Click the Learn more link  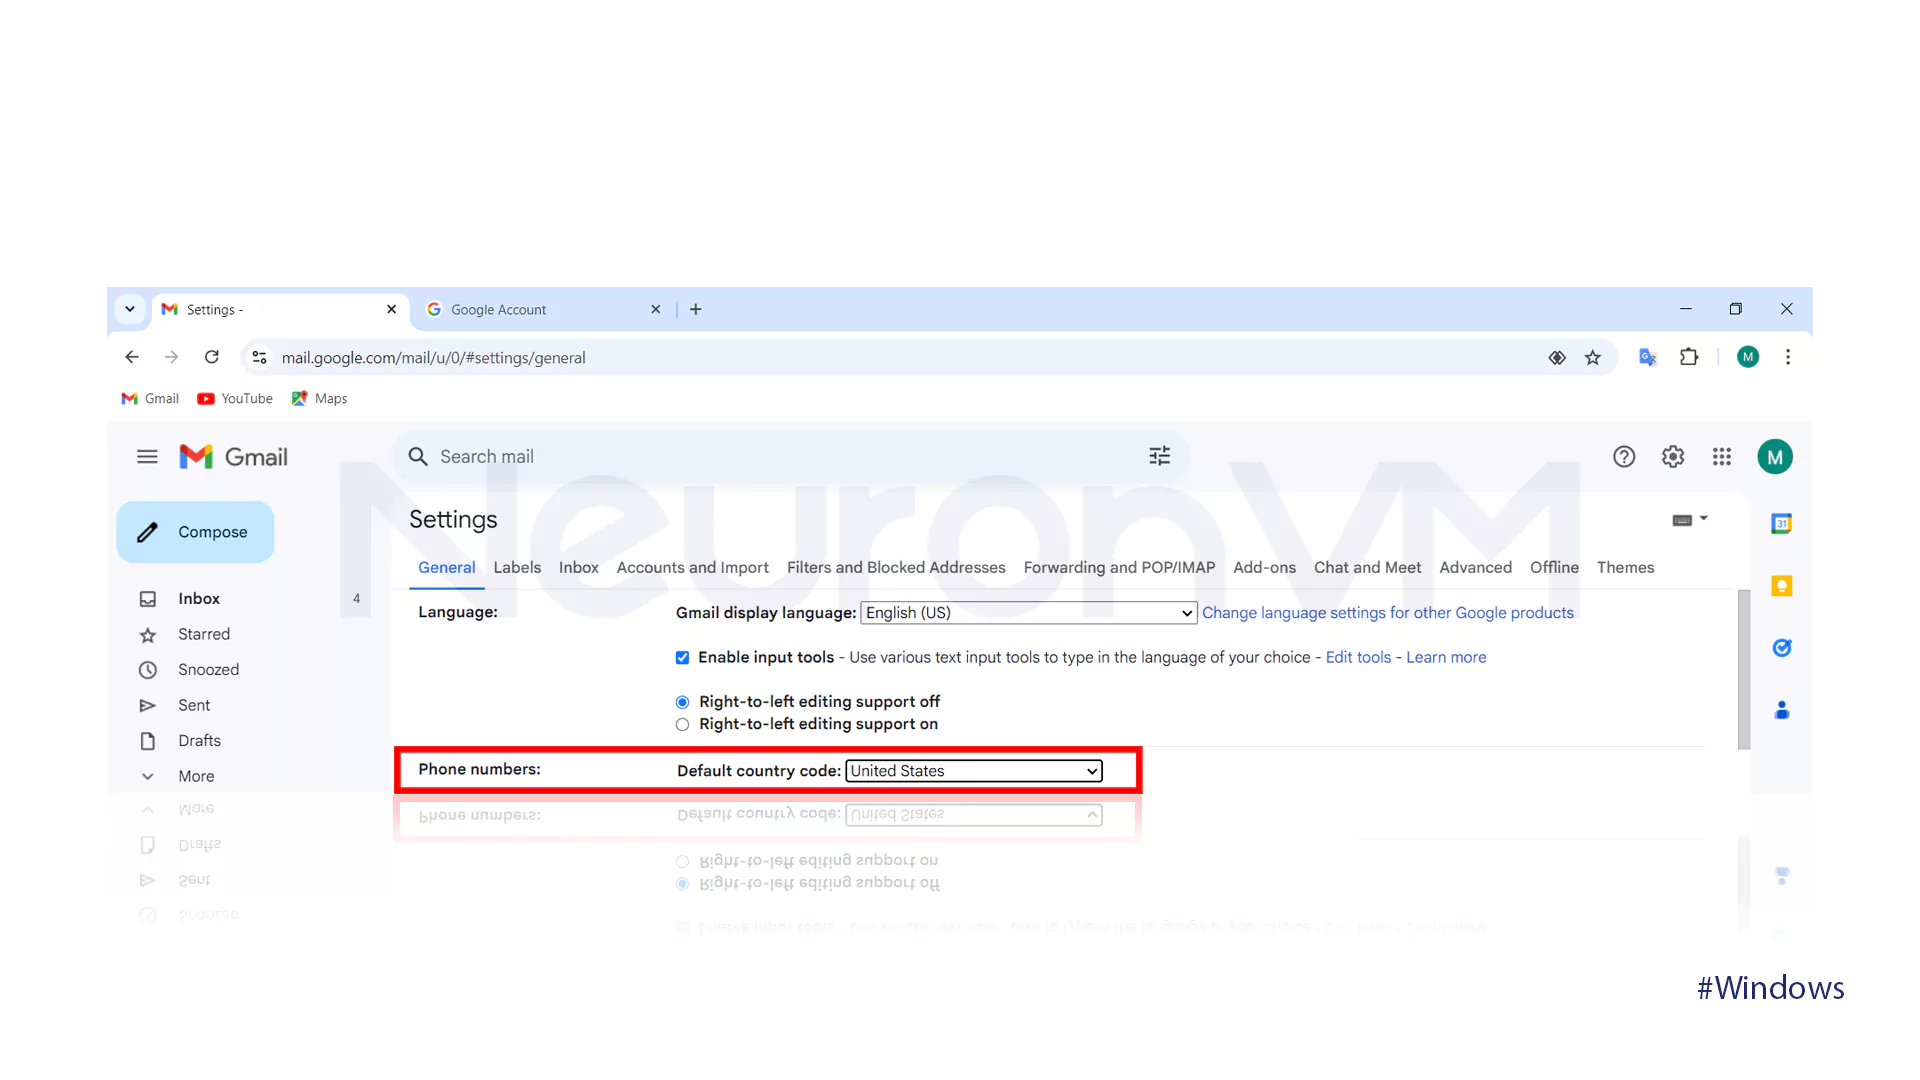(x=1445, y=657)
